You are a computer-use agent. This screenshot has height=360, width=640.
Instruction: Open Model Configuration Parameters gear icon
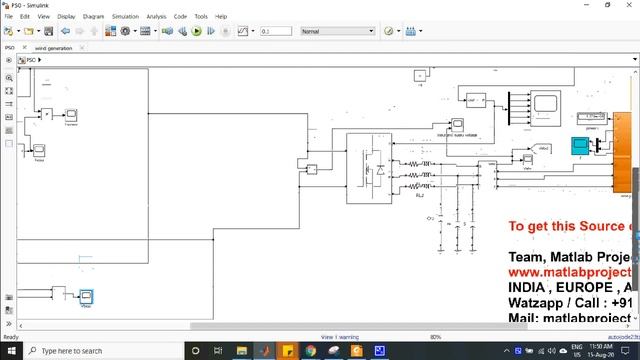[x=125, y=31]
